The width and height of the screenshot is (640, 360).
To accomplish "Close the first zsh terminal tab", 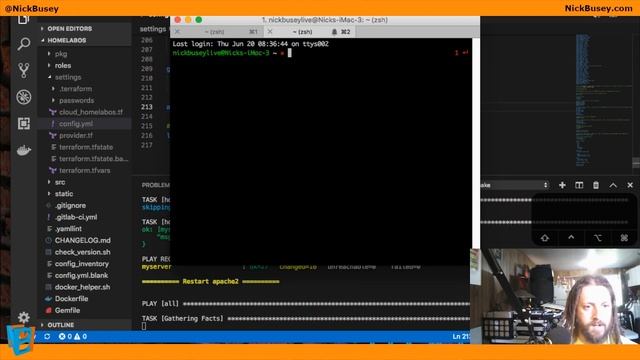I will 177,31.
